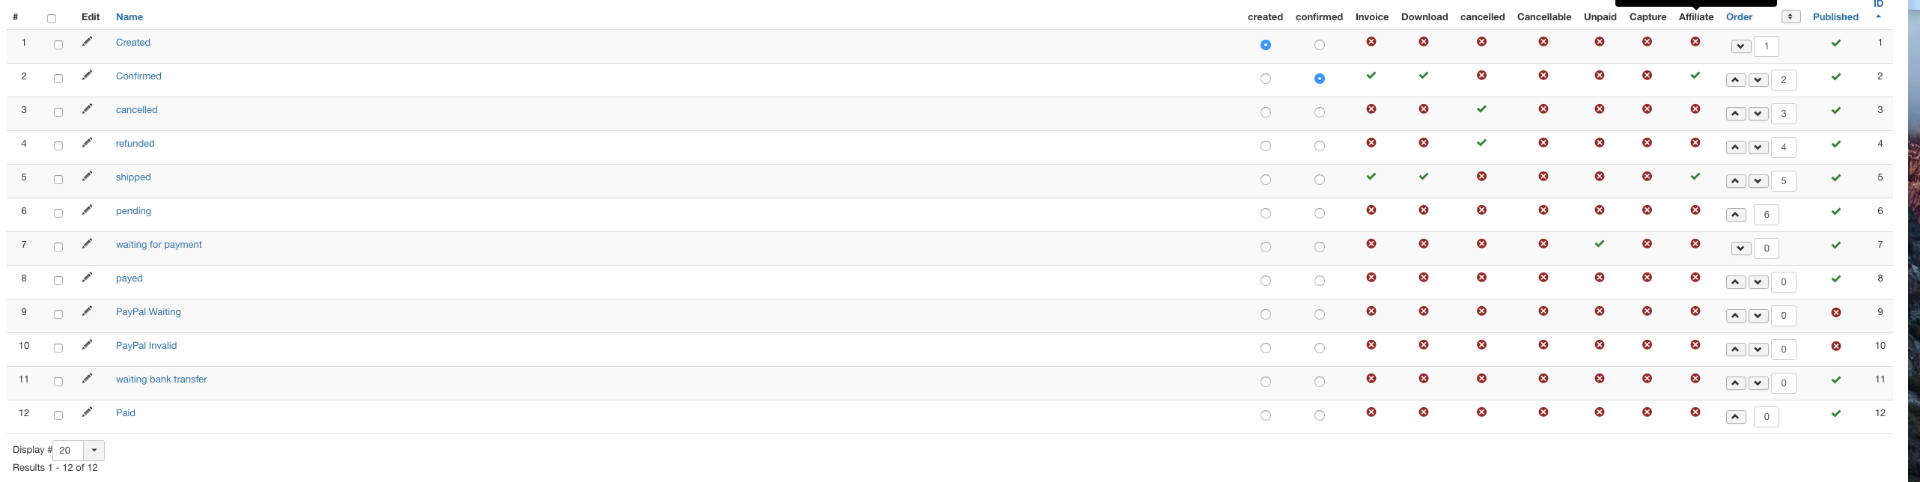Move the waiting bank transfer row up
This screenshot has height=482, width=1920.
[1736, 383]
